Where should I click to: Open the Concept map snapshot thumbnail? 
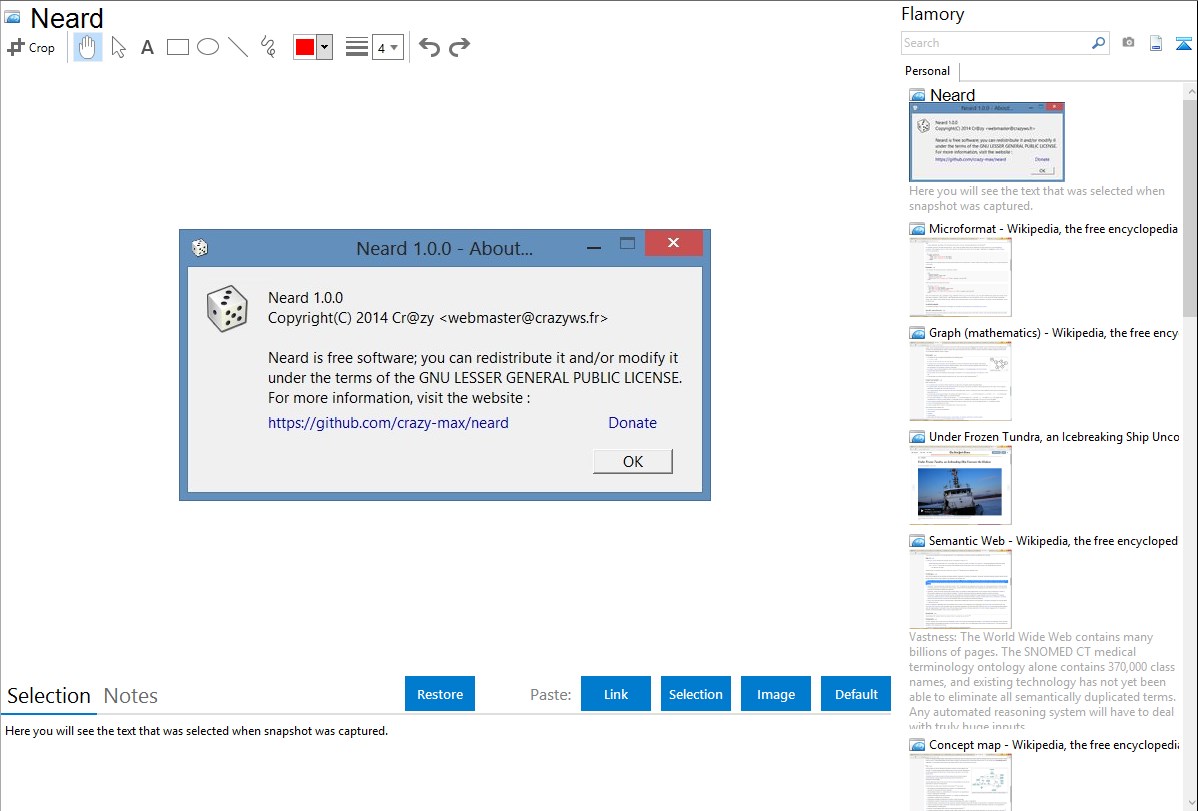click(x=960, y=782)
